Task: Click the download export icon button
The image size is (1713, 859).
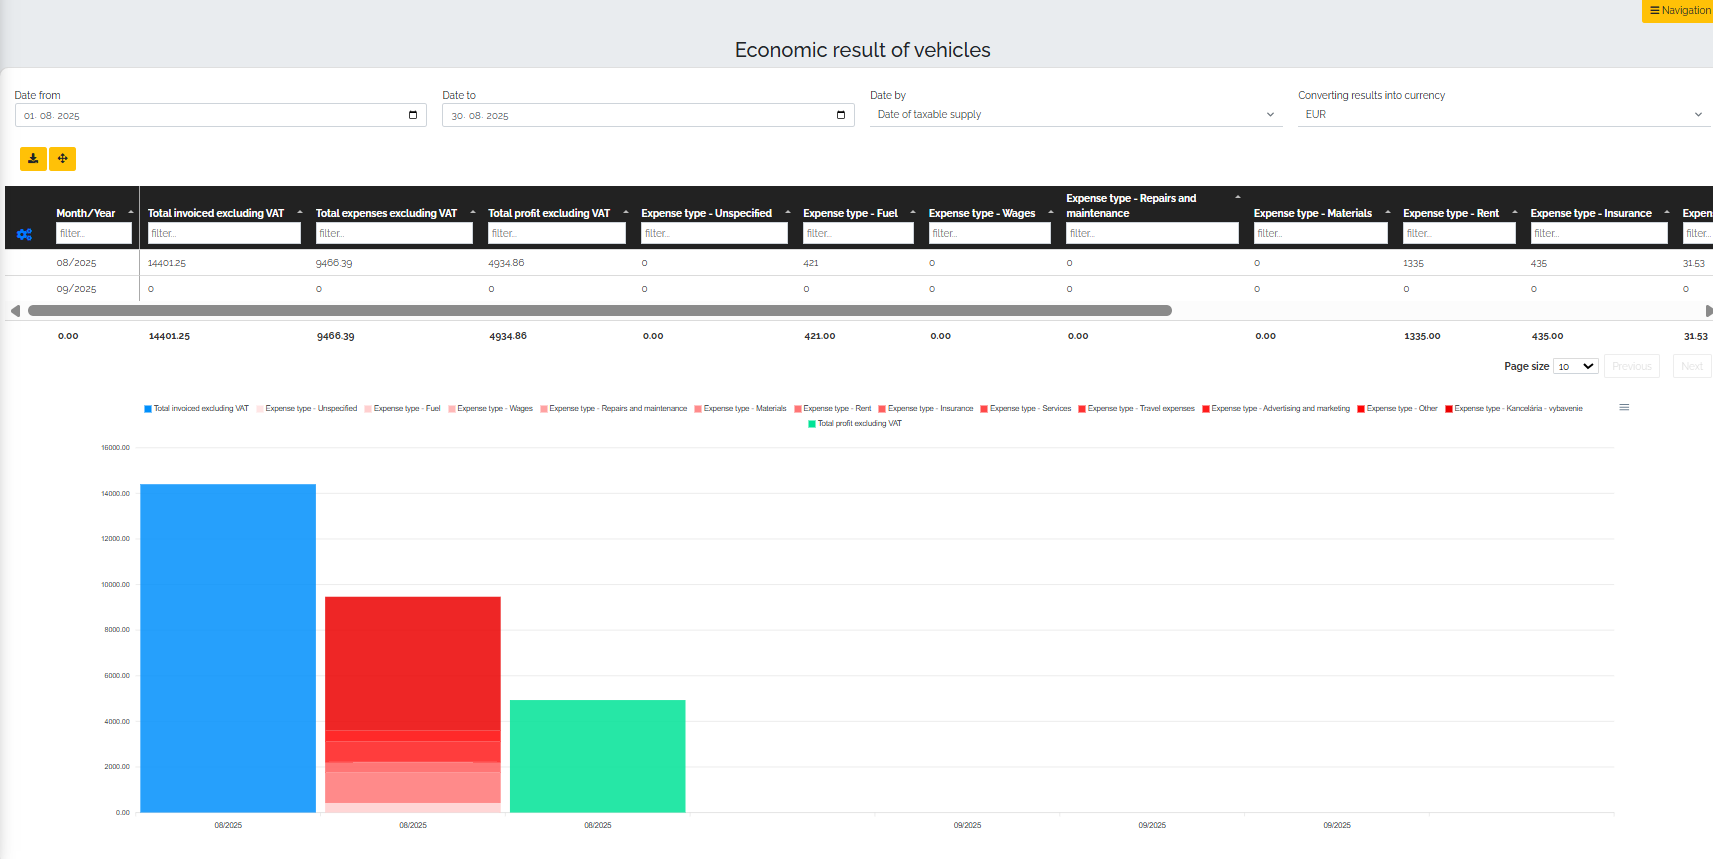Action: tap(33, 159)
